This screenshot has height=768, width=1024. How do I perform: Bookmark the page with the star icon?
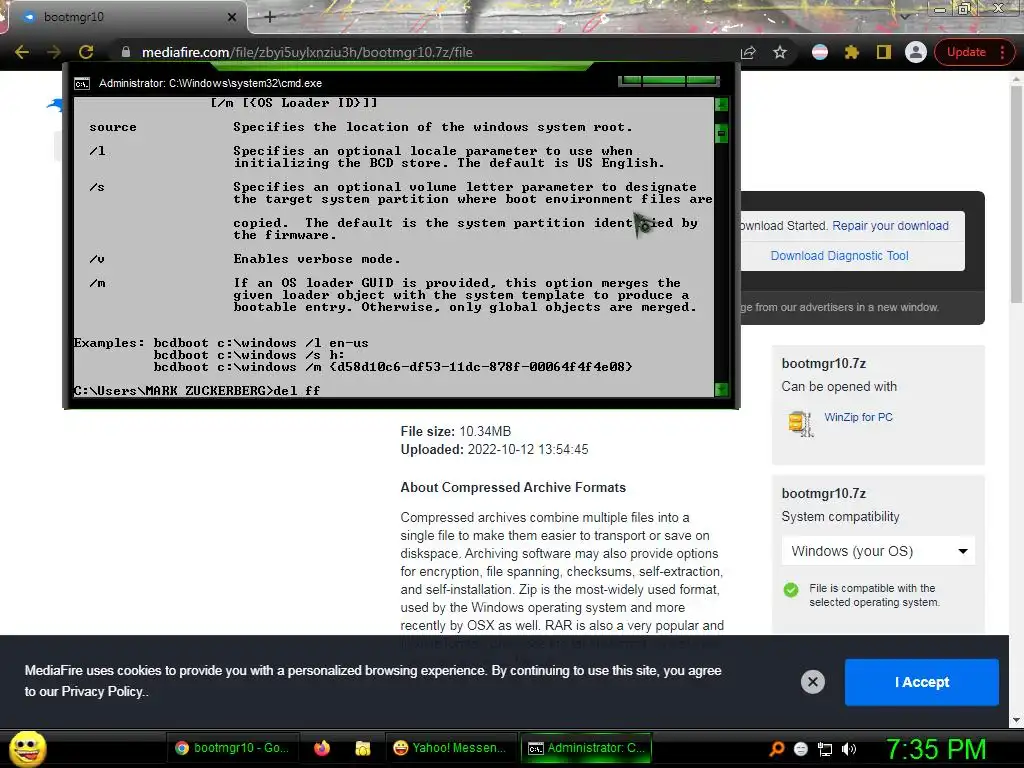tap(780, 52)
